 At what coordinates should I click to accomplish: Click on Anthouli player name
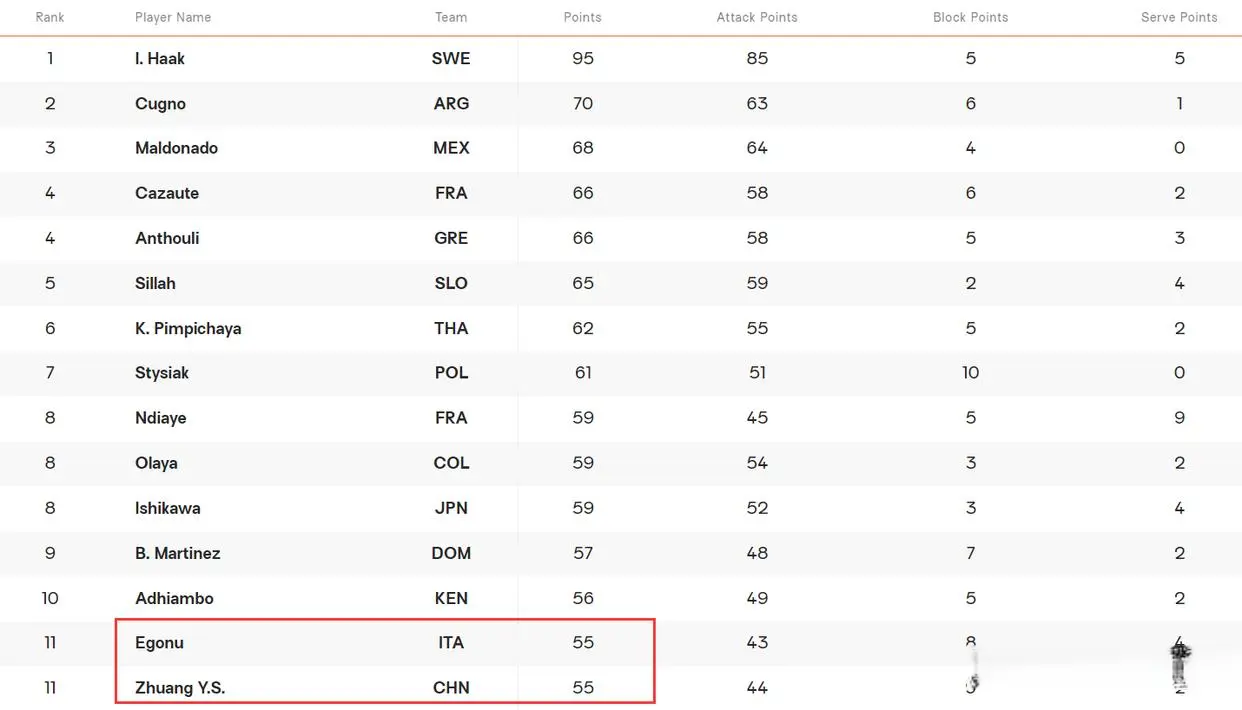[x=167, y=238]
